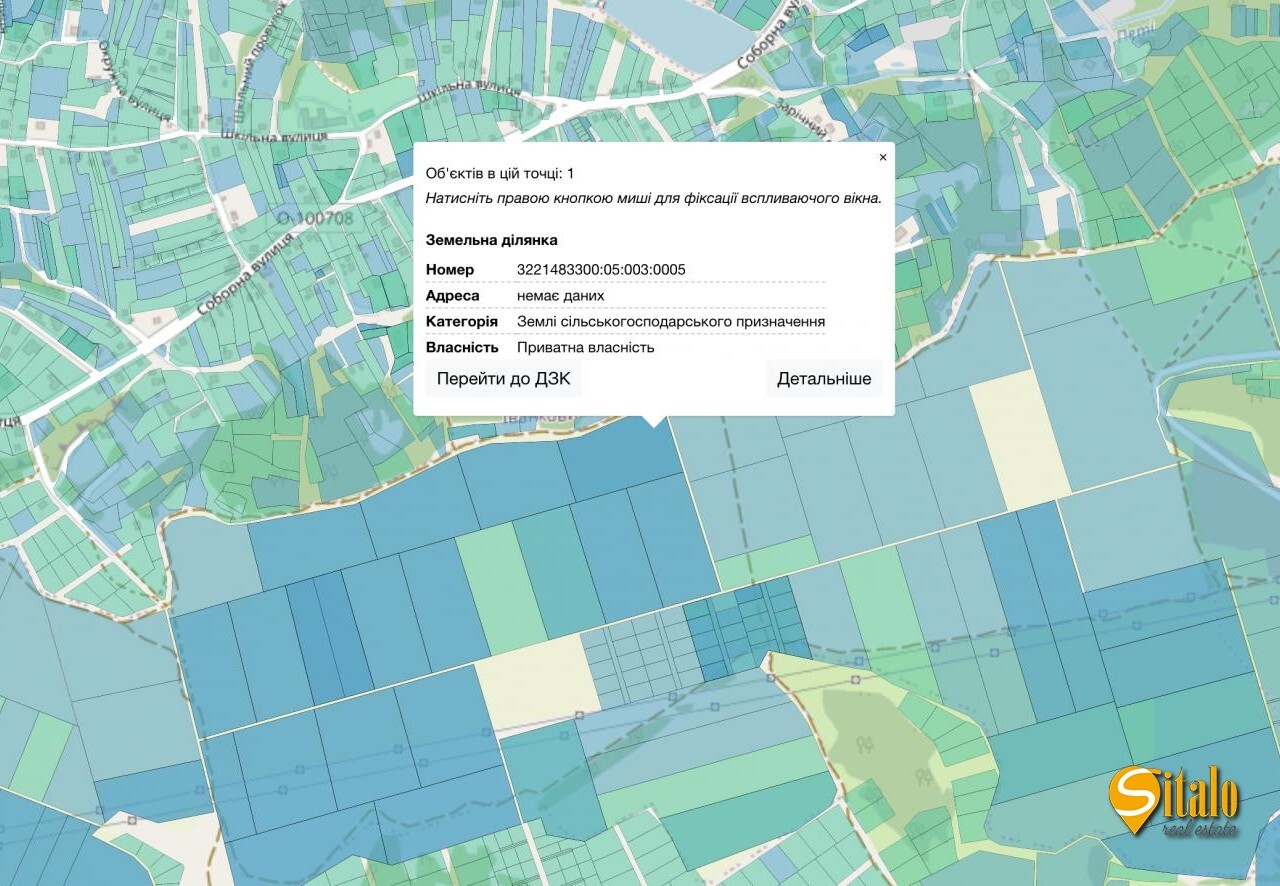This screenshot has height=886, width=1280.
Task: Open 'Детальніше' for parcel details
Action: [x=824, y=379]
